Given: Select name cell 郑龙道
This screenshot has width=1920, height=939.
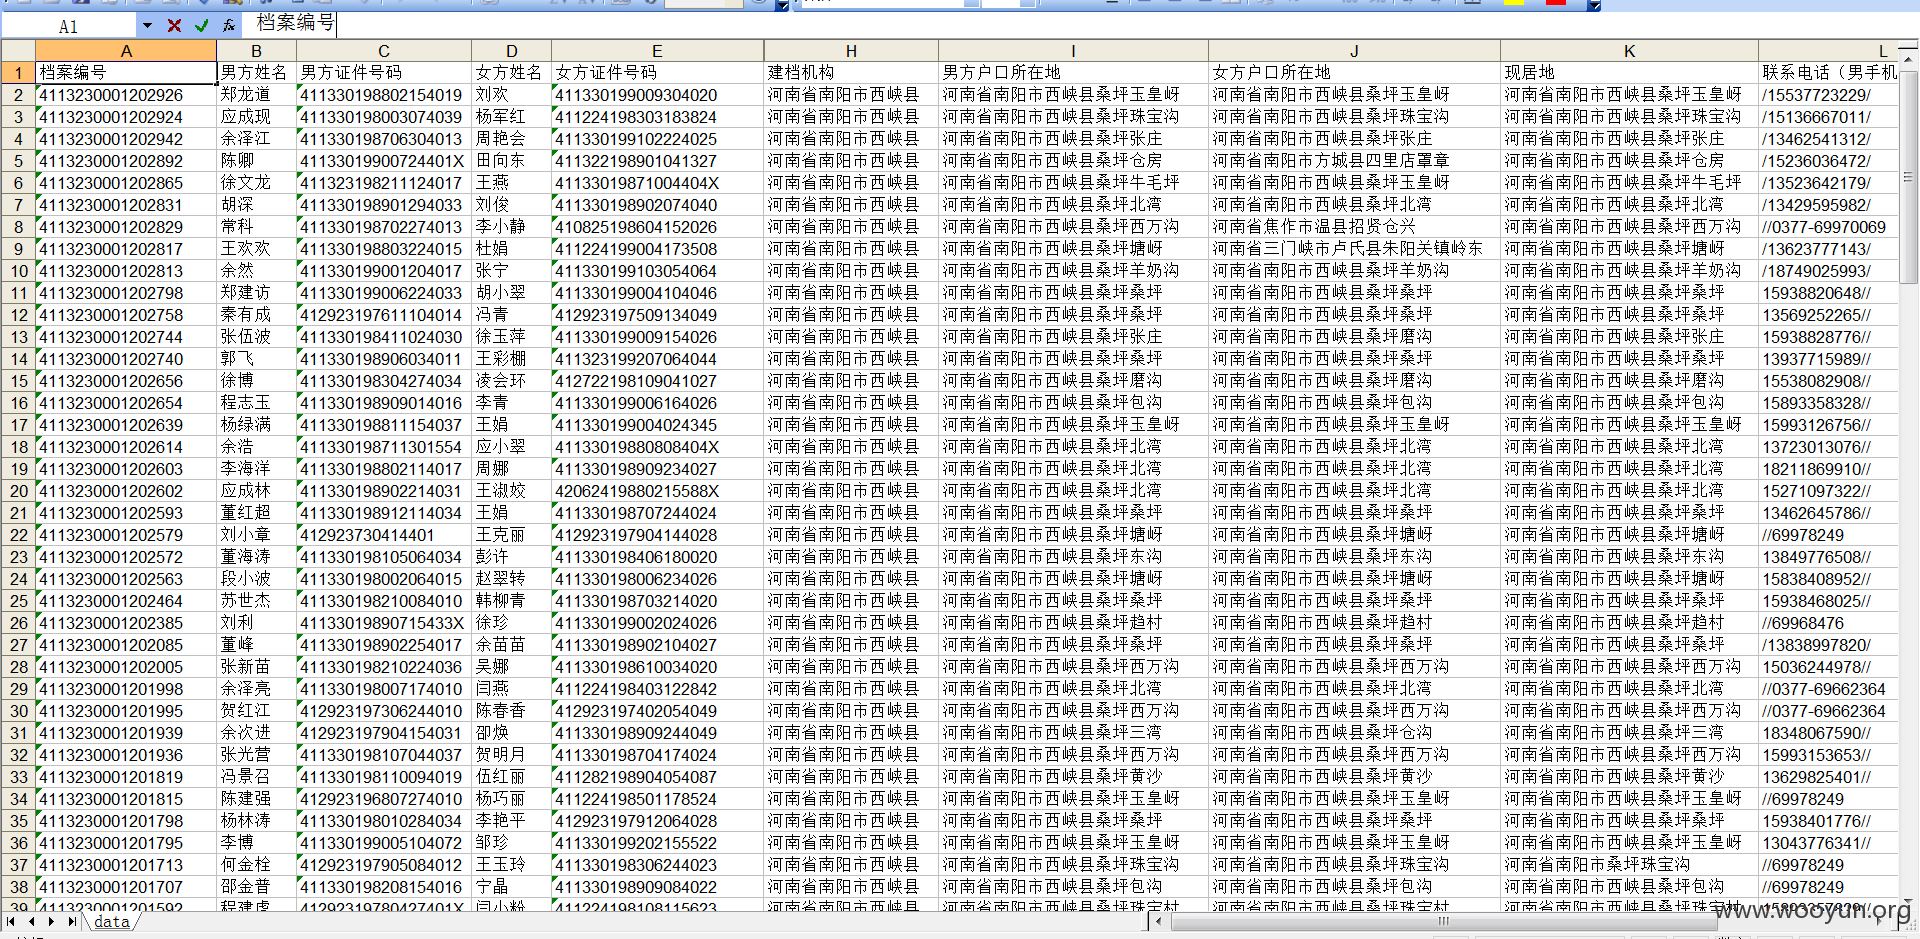Looking at the screenshot, I should point(256,95).
